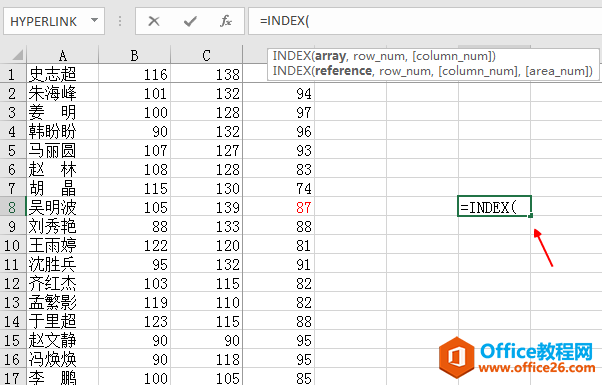This screenshot has width=602, height=385.
Task: Select row 12 header
Action: tap(13, 283)
